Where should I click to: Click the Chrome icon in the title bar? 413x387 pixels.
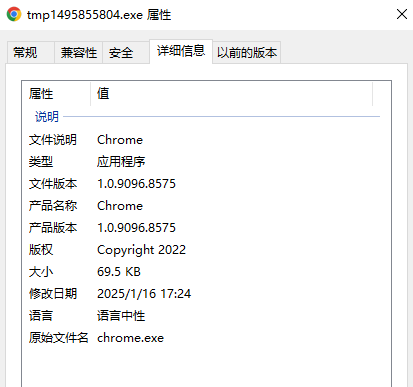pyautogui.click(x=14, y=14)
